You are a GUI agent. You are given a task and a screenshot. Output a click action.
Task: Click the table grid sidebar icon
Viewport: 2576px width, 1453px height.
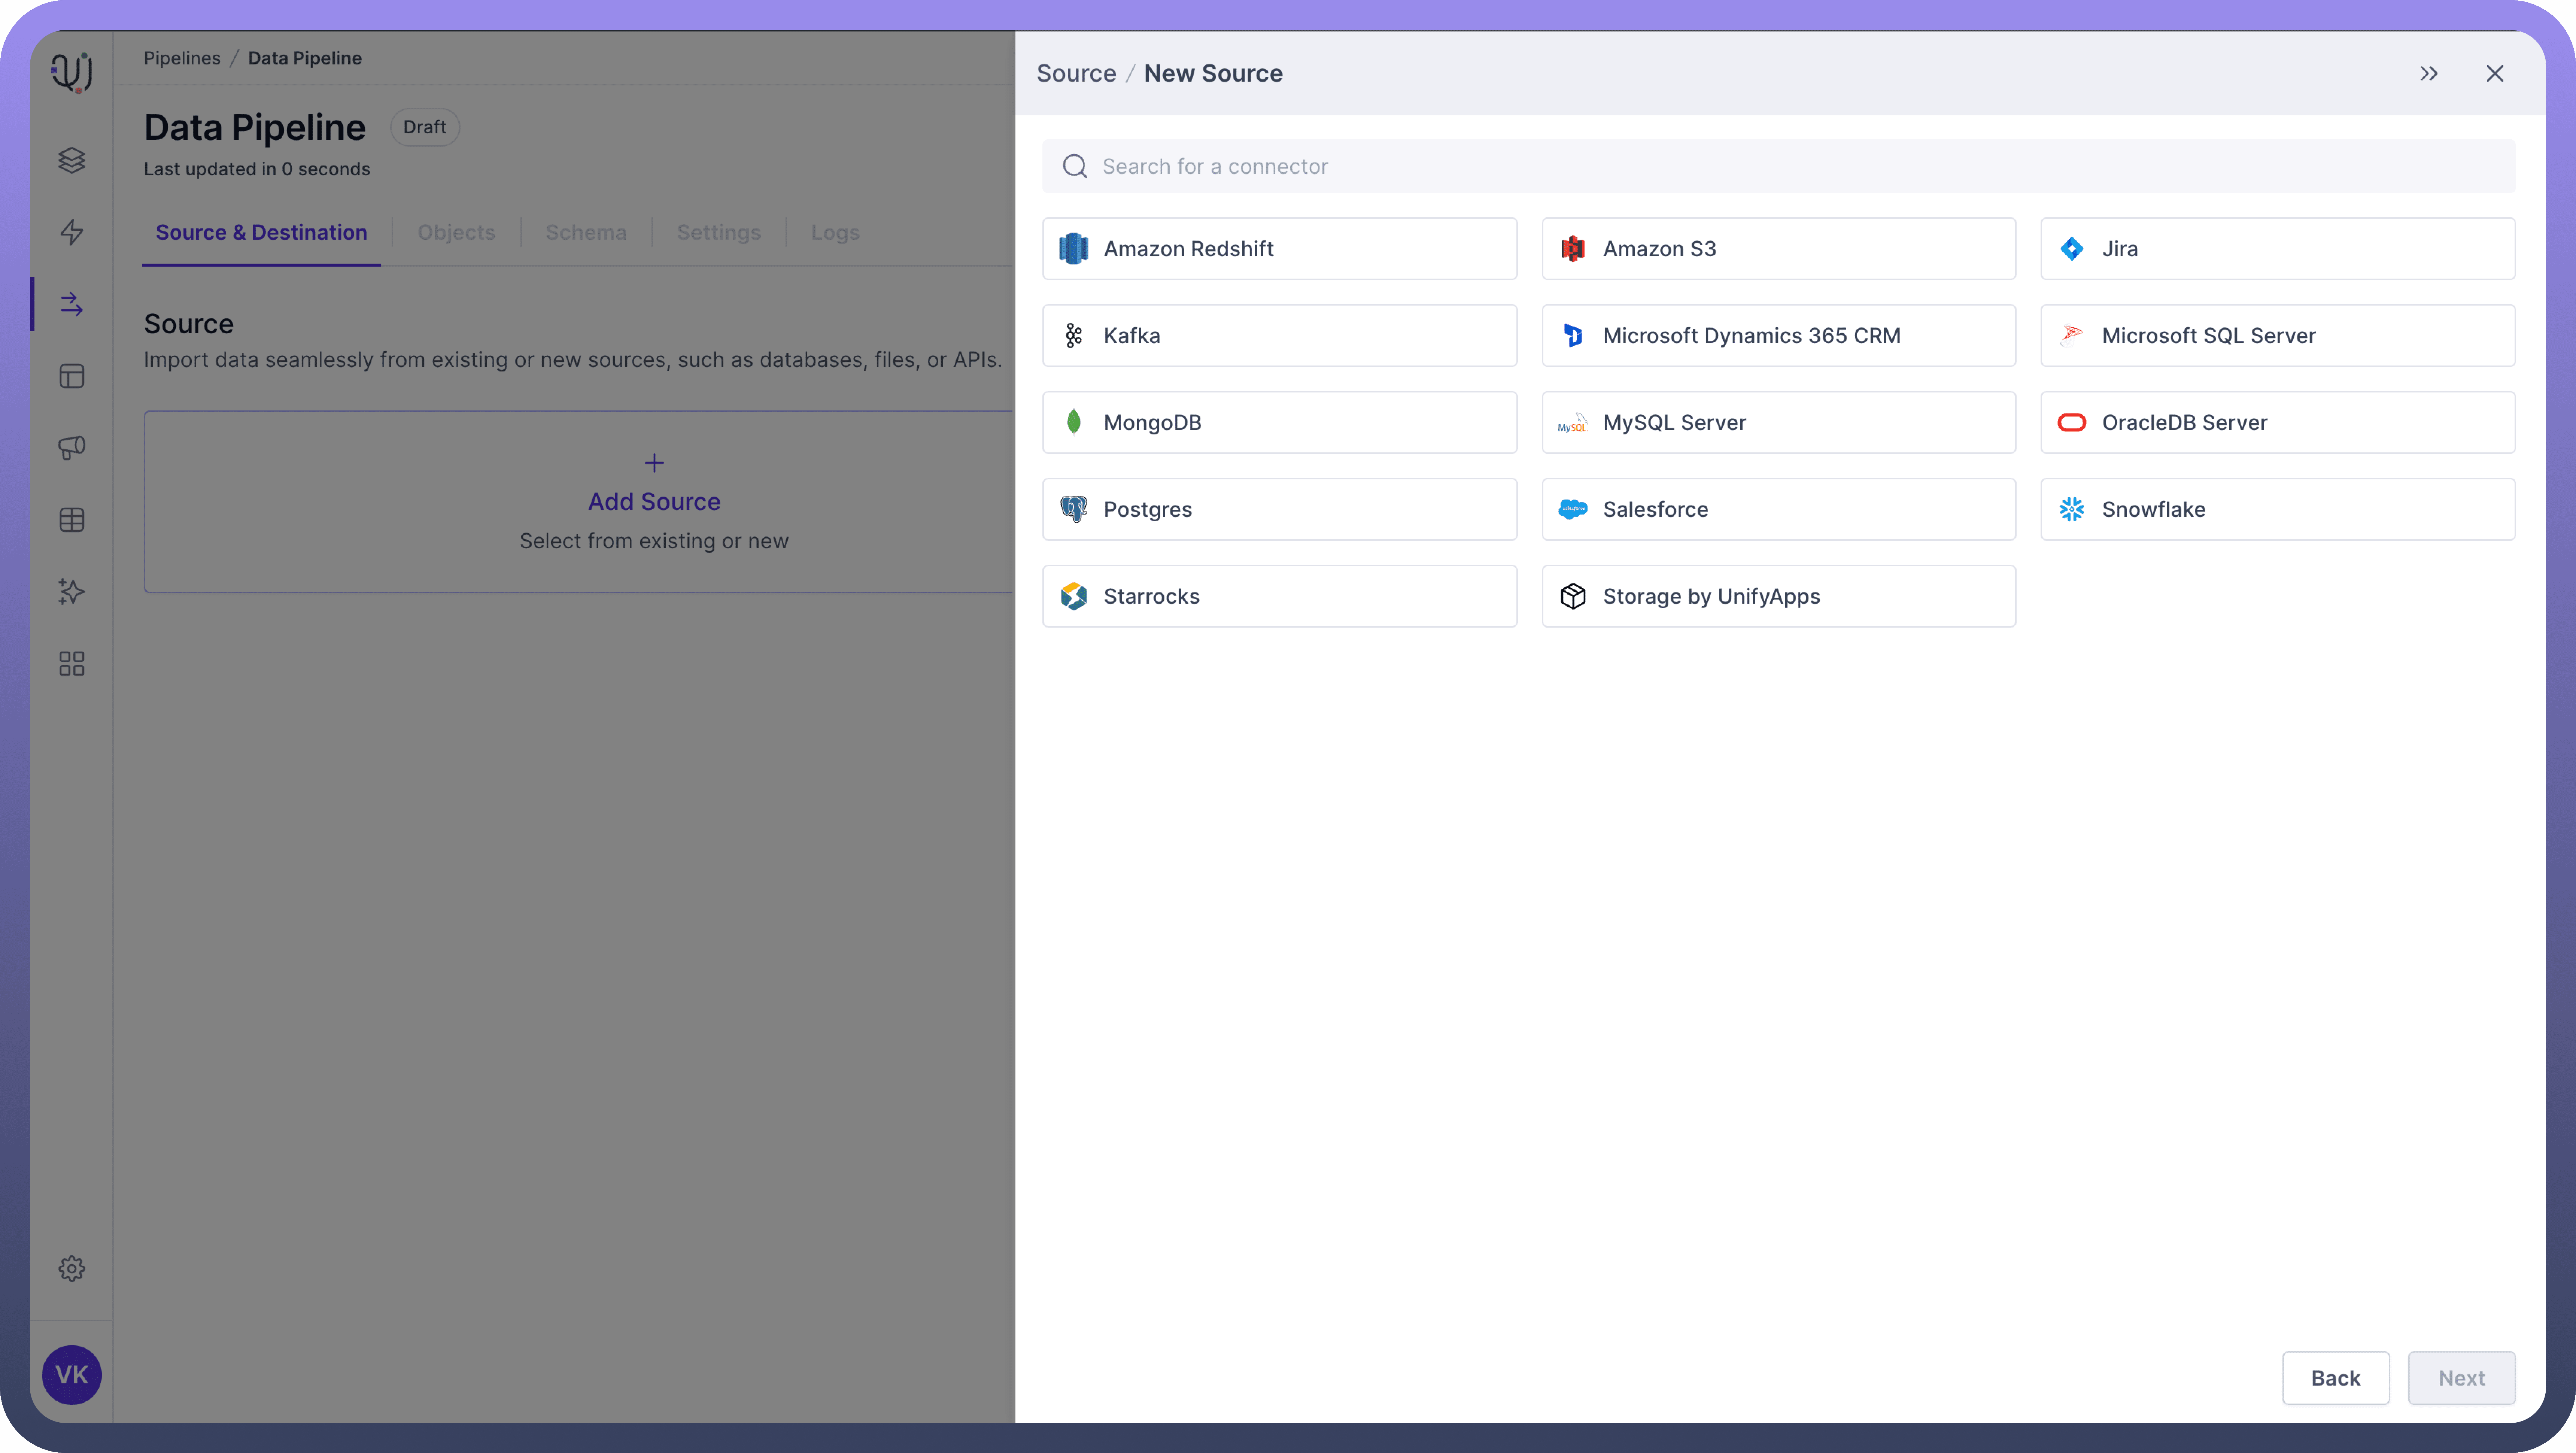pos(71,520)
